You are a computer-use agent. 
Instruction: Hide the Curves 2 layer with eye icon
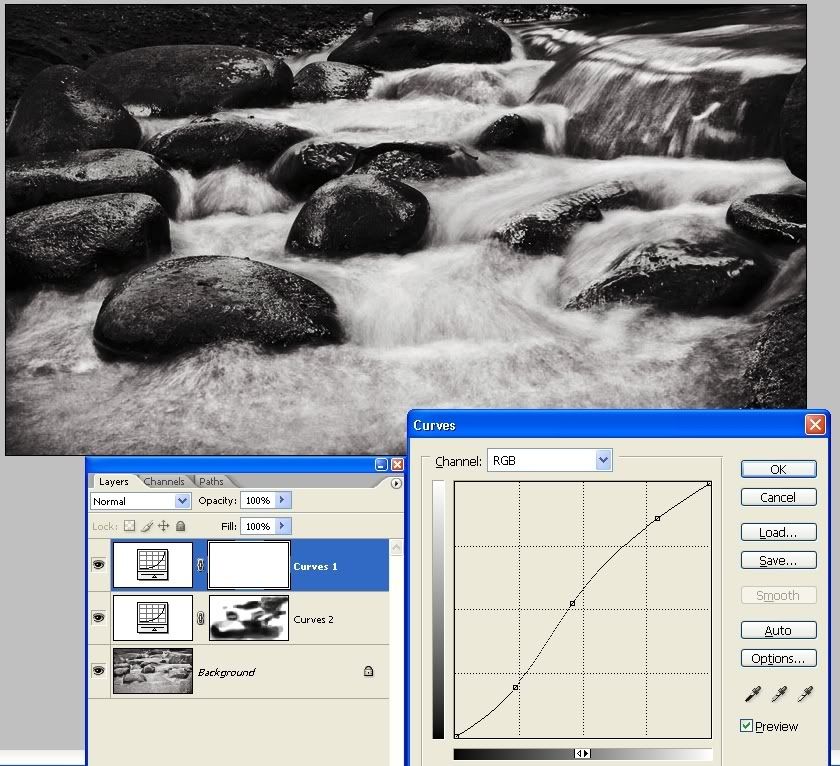coord(99,618)
